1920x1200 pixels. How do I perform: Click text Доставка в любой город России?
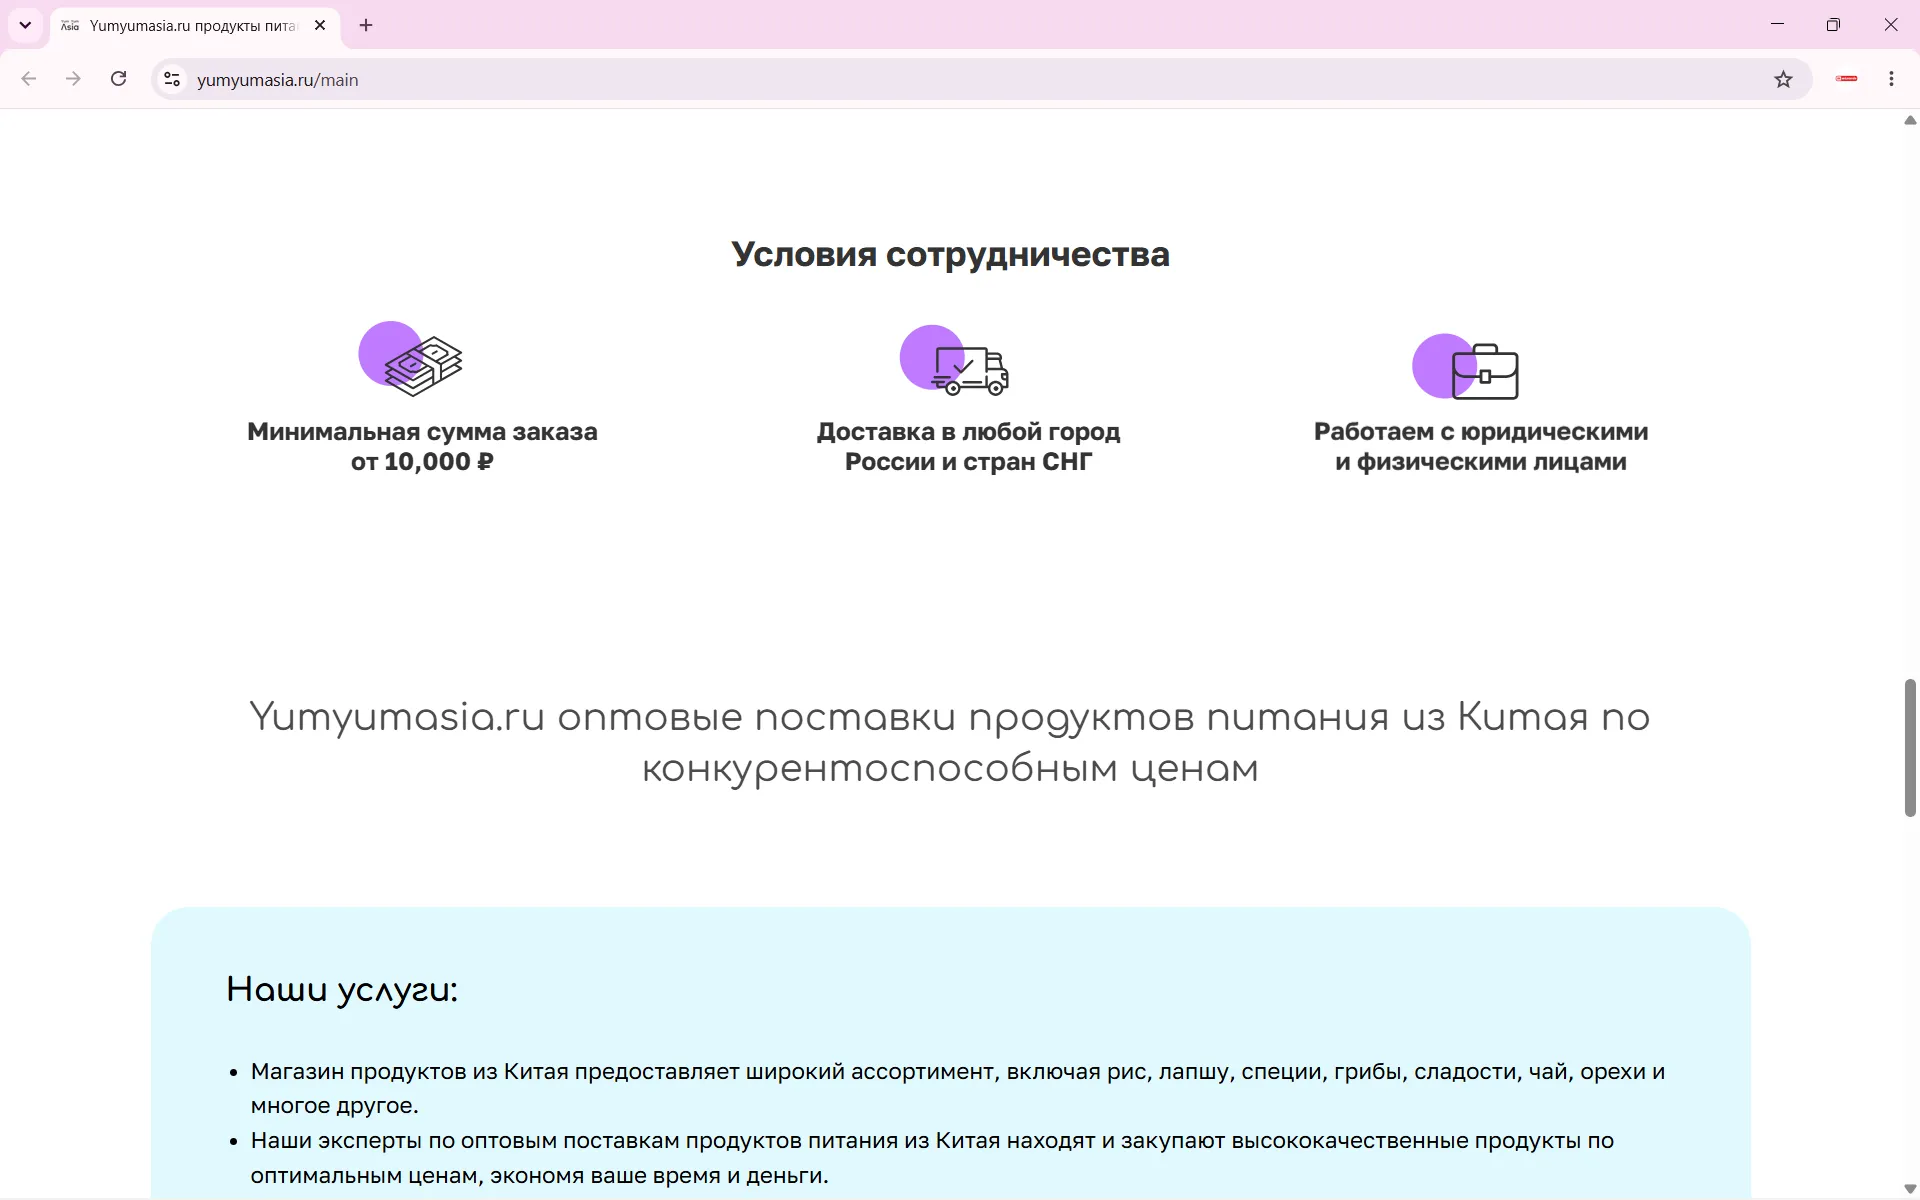pyautogui.click(x=968, y=447)
